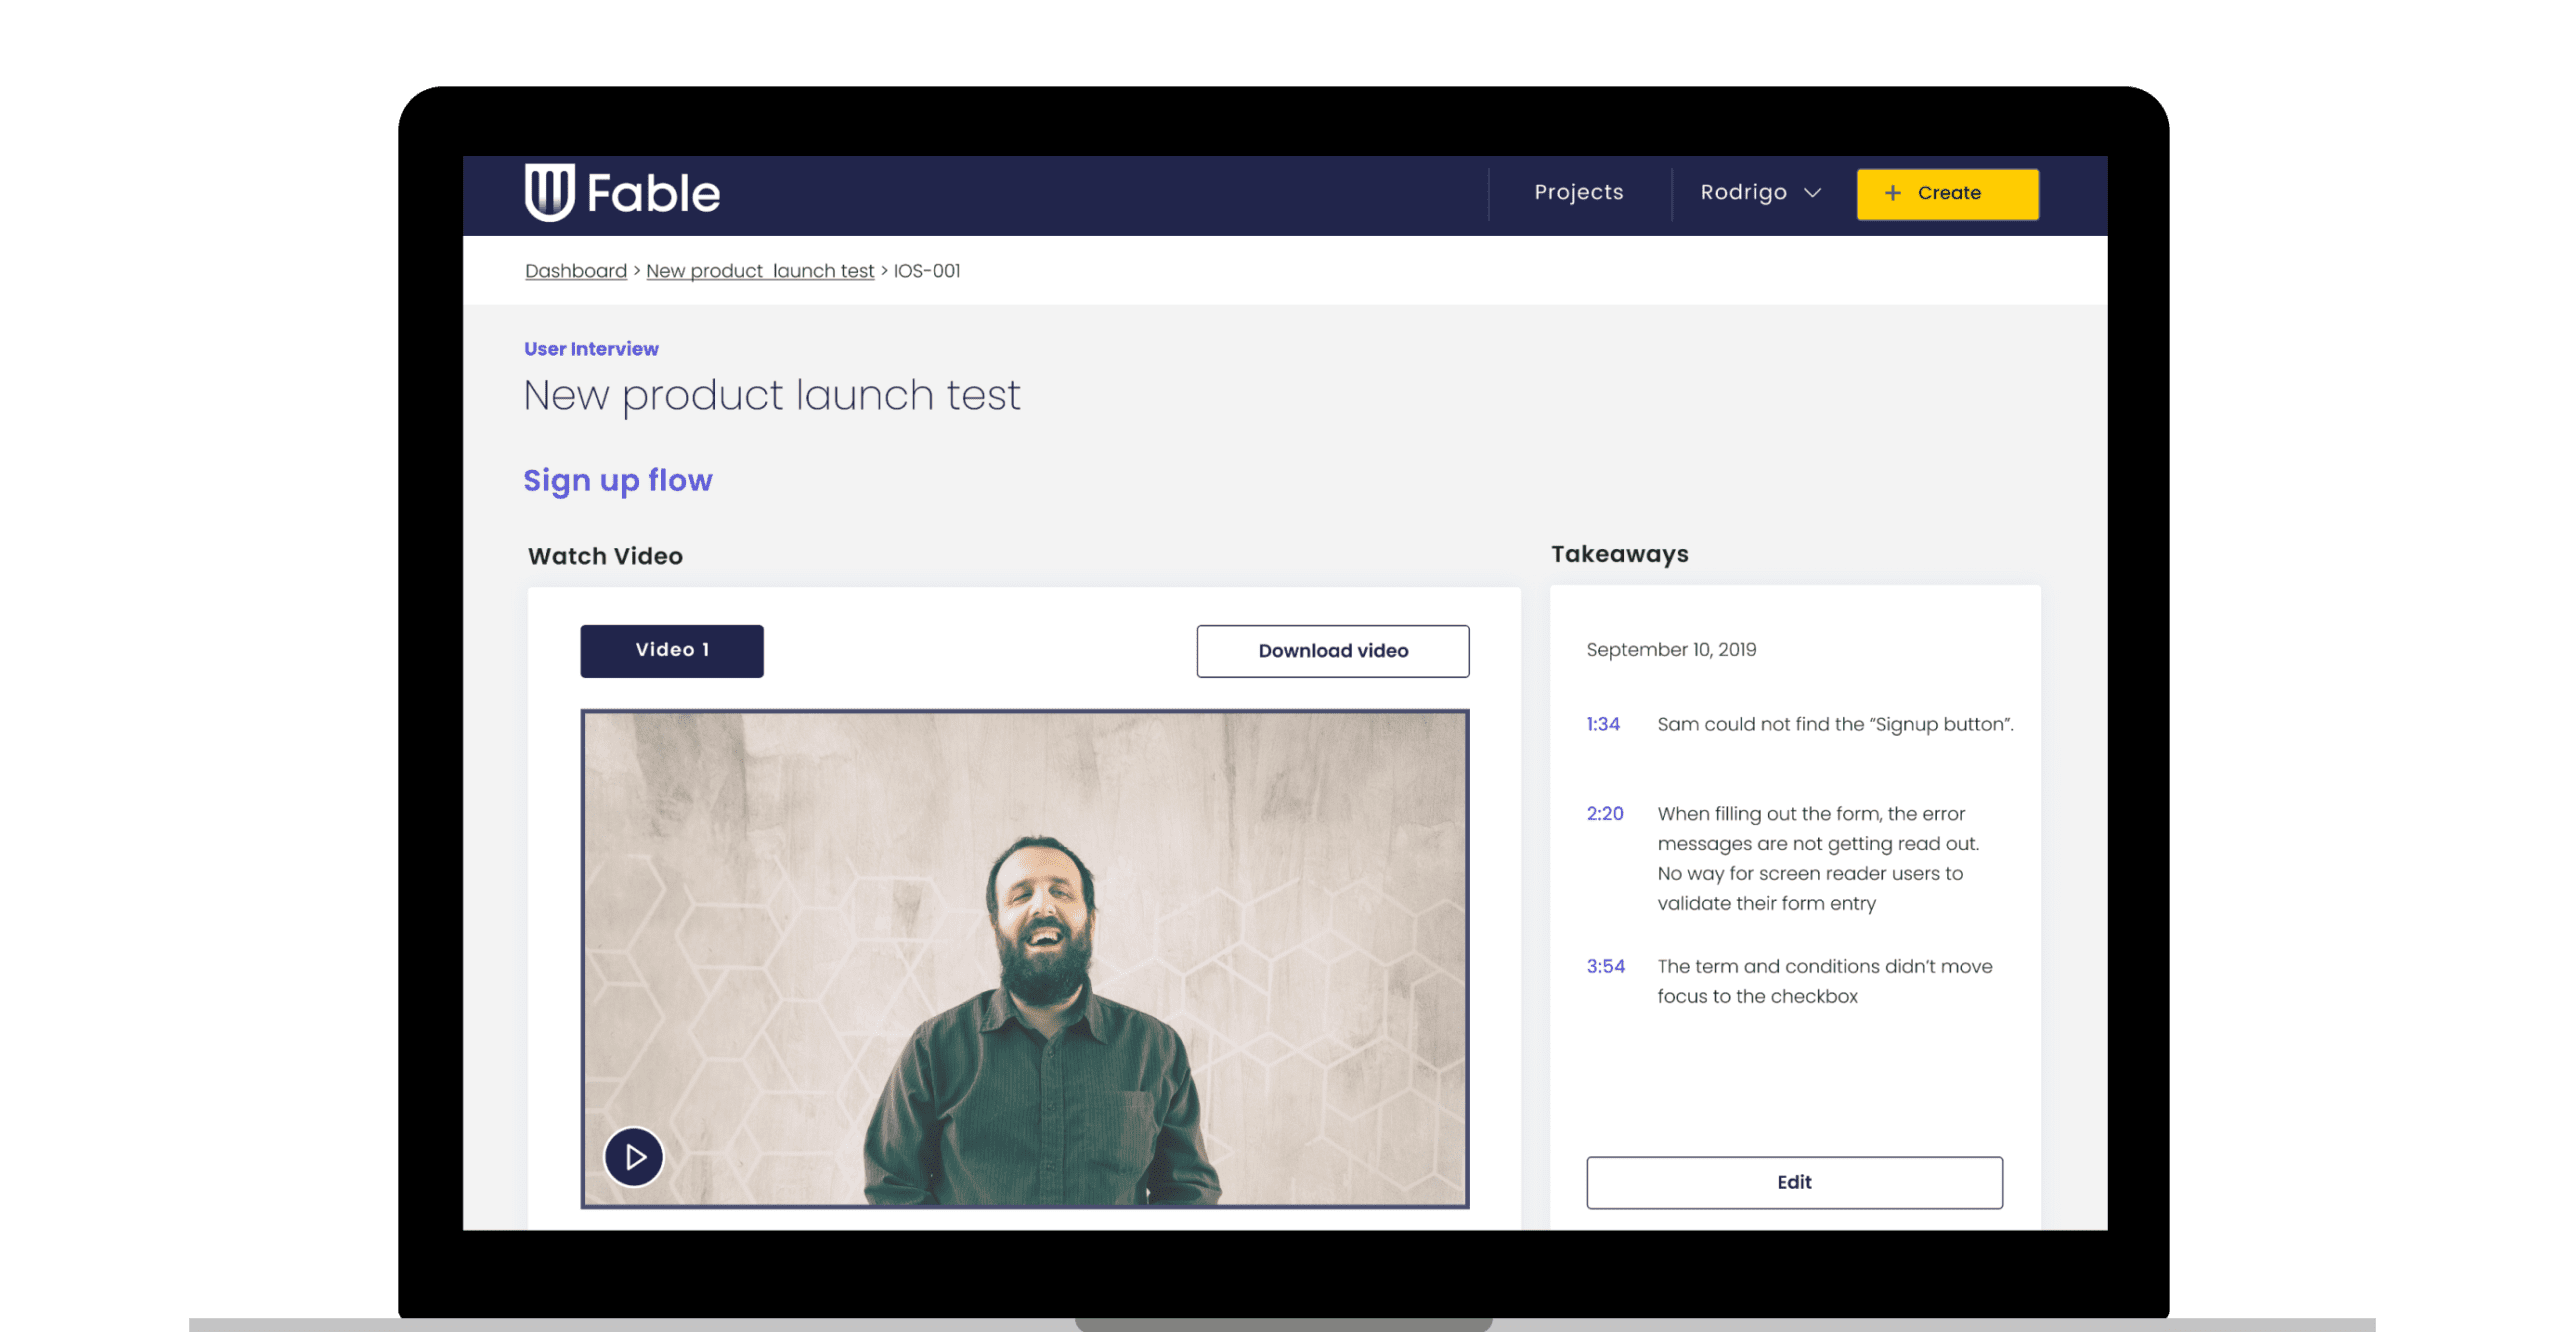This screenshot has width=2560, height=1332.
Task: Open the Rodrigo user menu
Action: 1759,192
